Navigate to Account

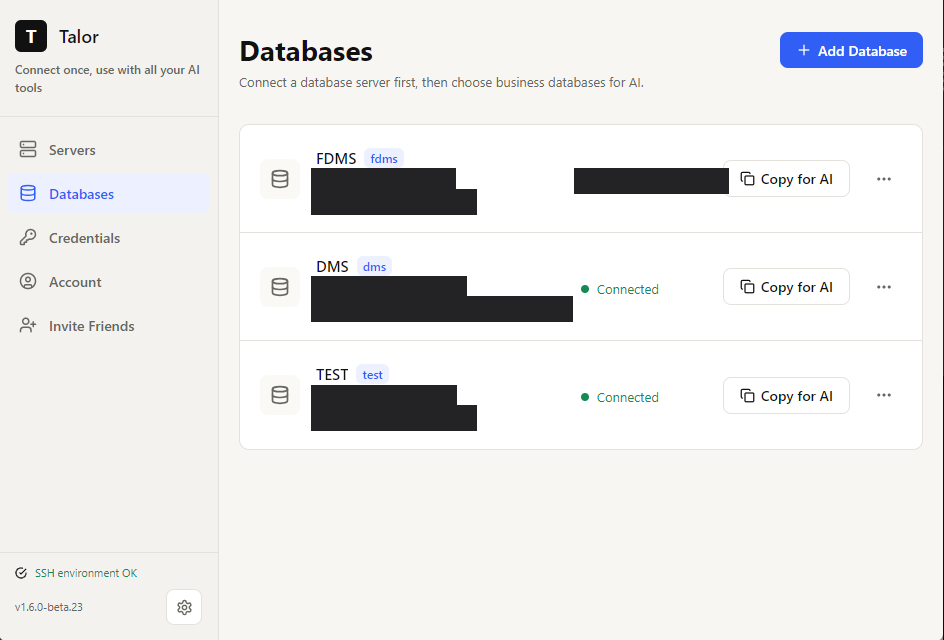pyautogui.click(x=108, y=282)
